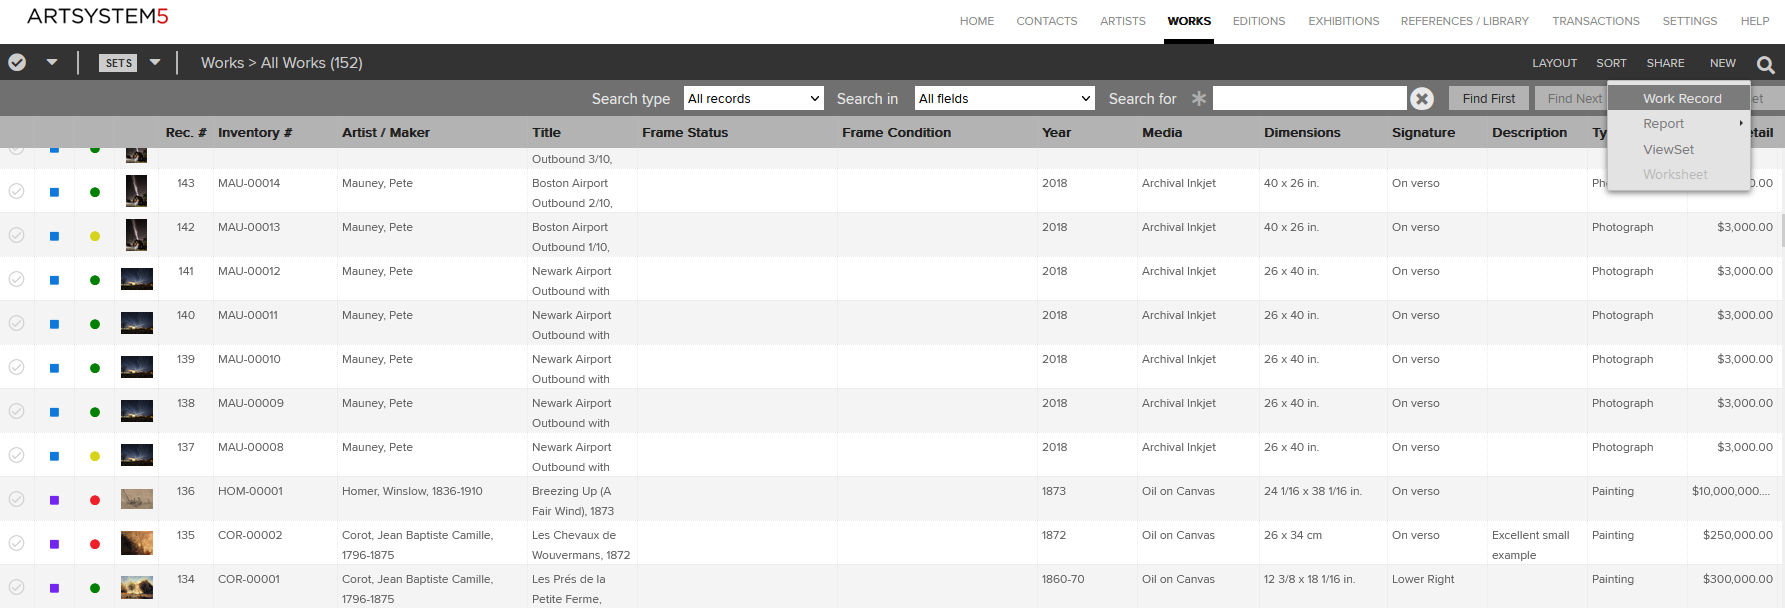Click the asterisk wildcard icon
1785x608 pixels.
click(x=1199, y=98)
